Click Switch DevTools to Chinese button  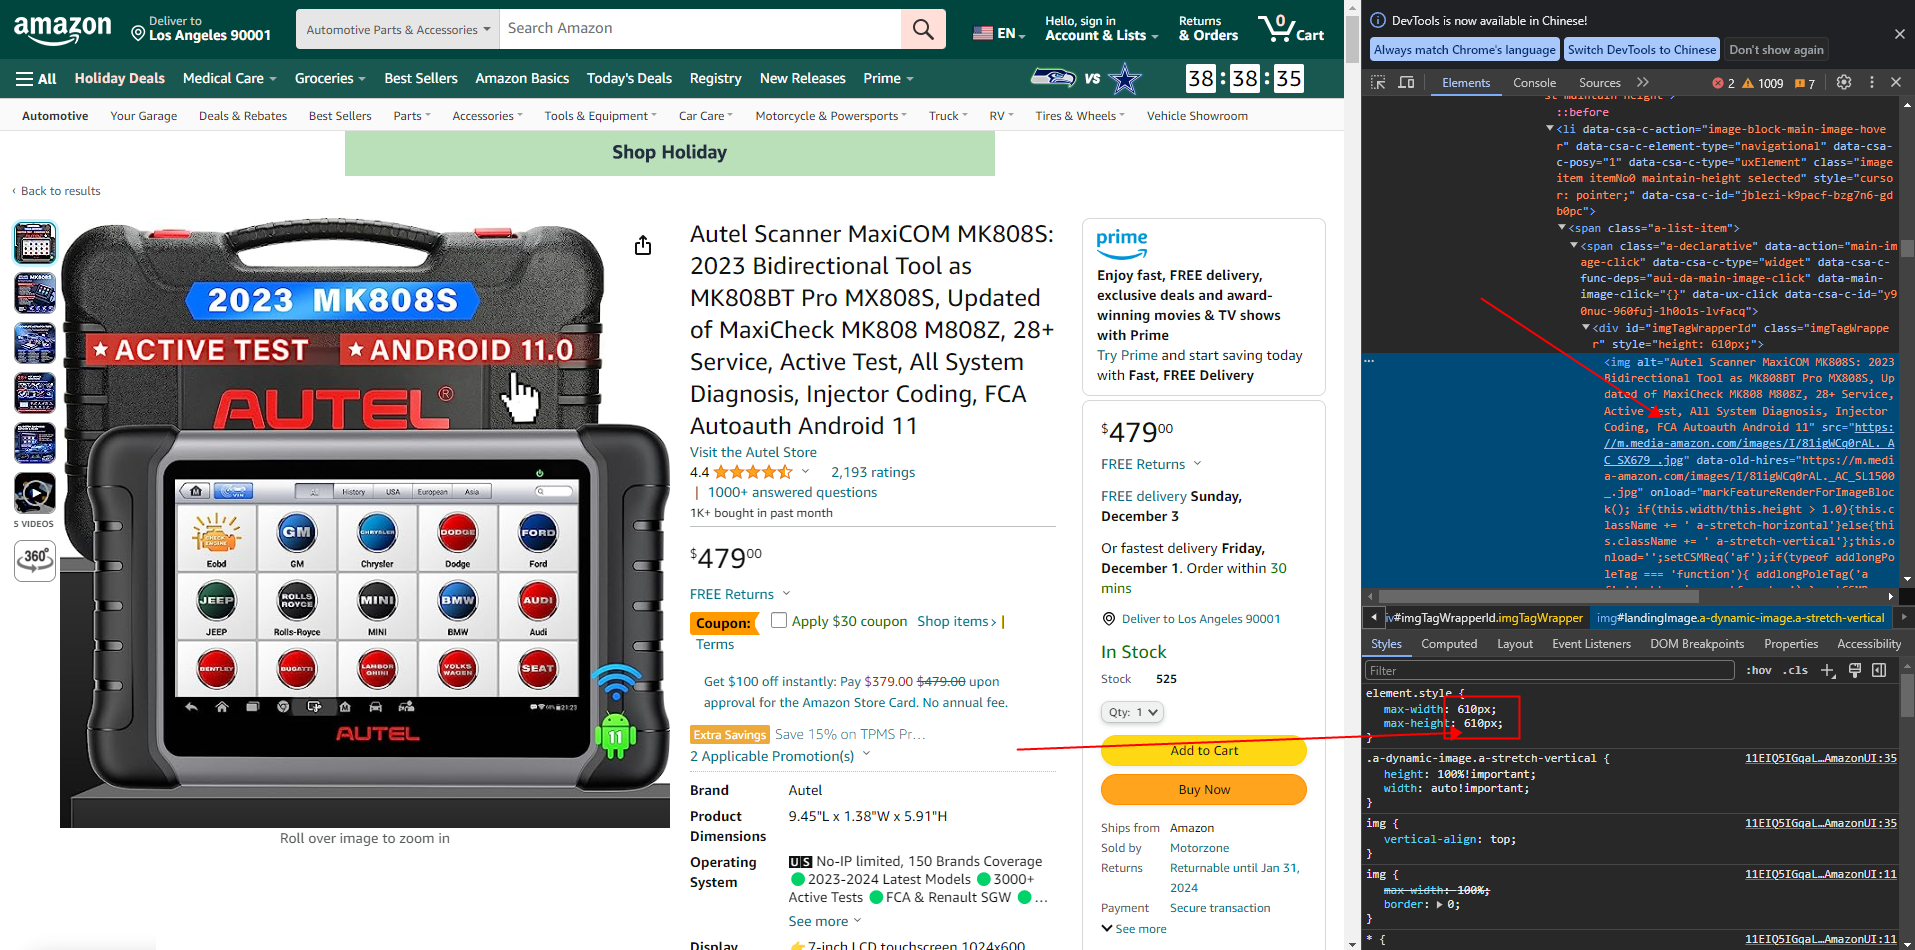1642,50
